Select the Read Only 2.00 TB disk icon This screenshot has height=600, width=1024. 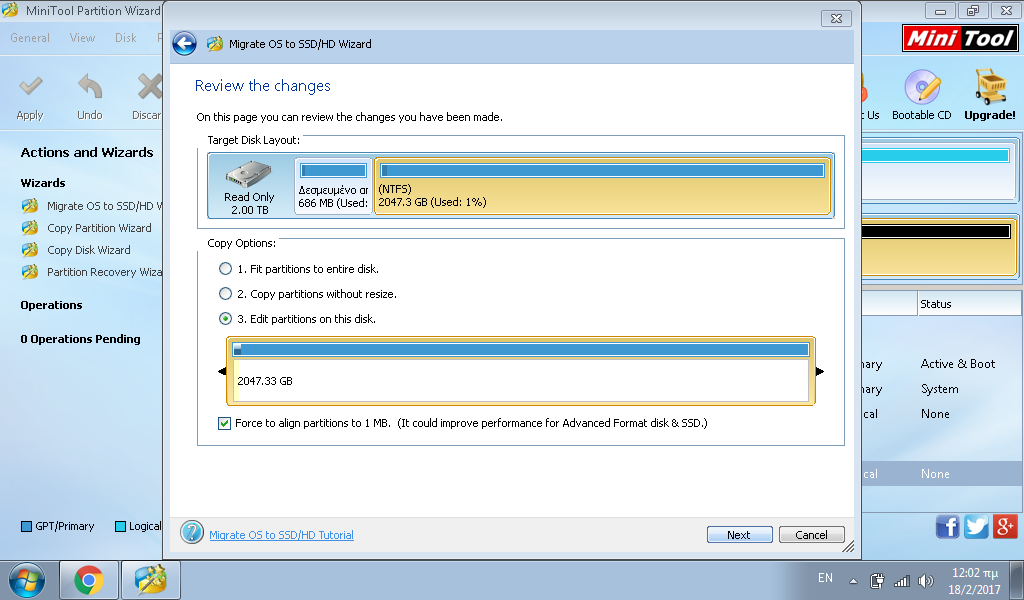point(248,174)
